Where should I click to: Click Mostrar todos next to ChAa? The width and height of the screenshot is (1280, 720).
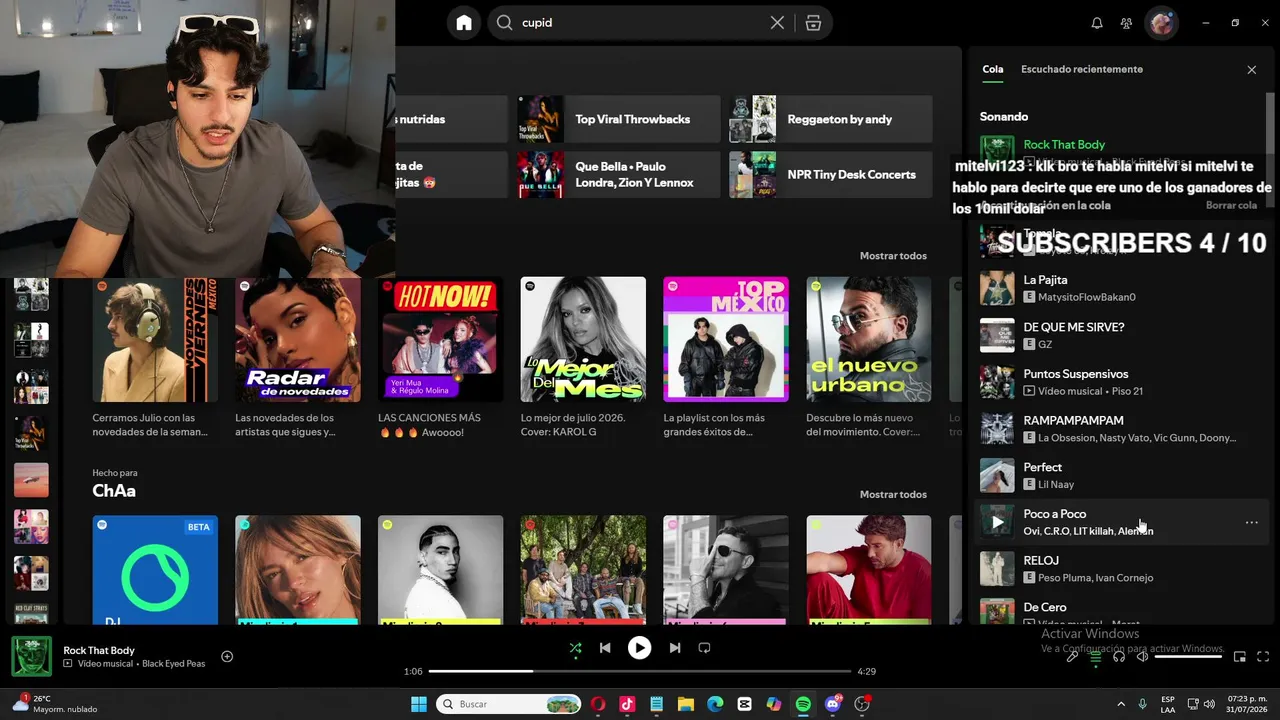pos(893,494)
